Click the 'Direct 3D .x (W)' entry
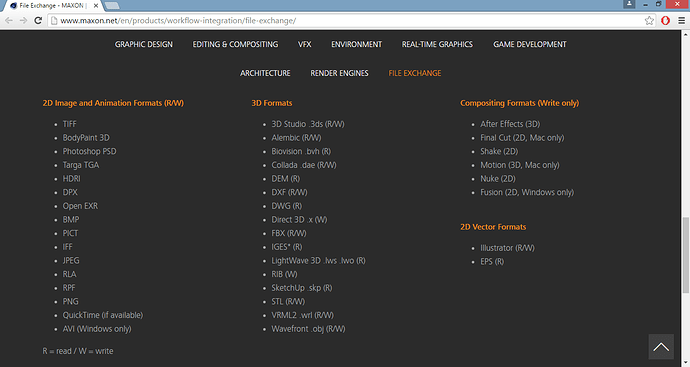 coord(299,220)
